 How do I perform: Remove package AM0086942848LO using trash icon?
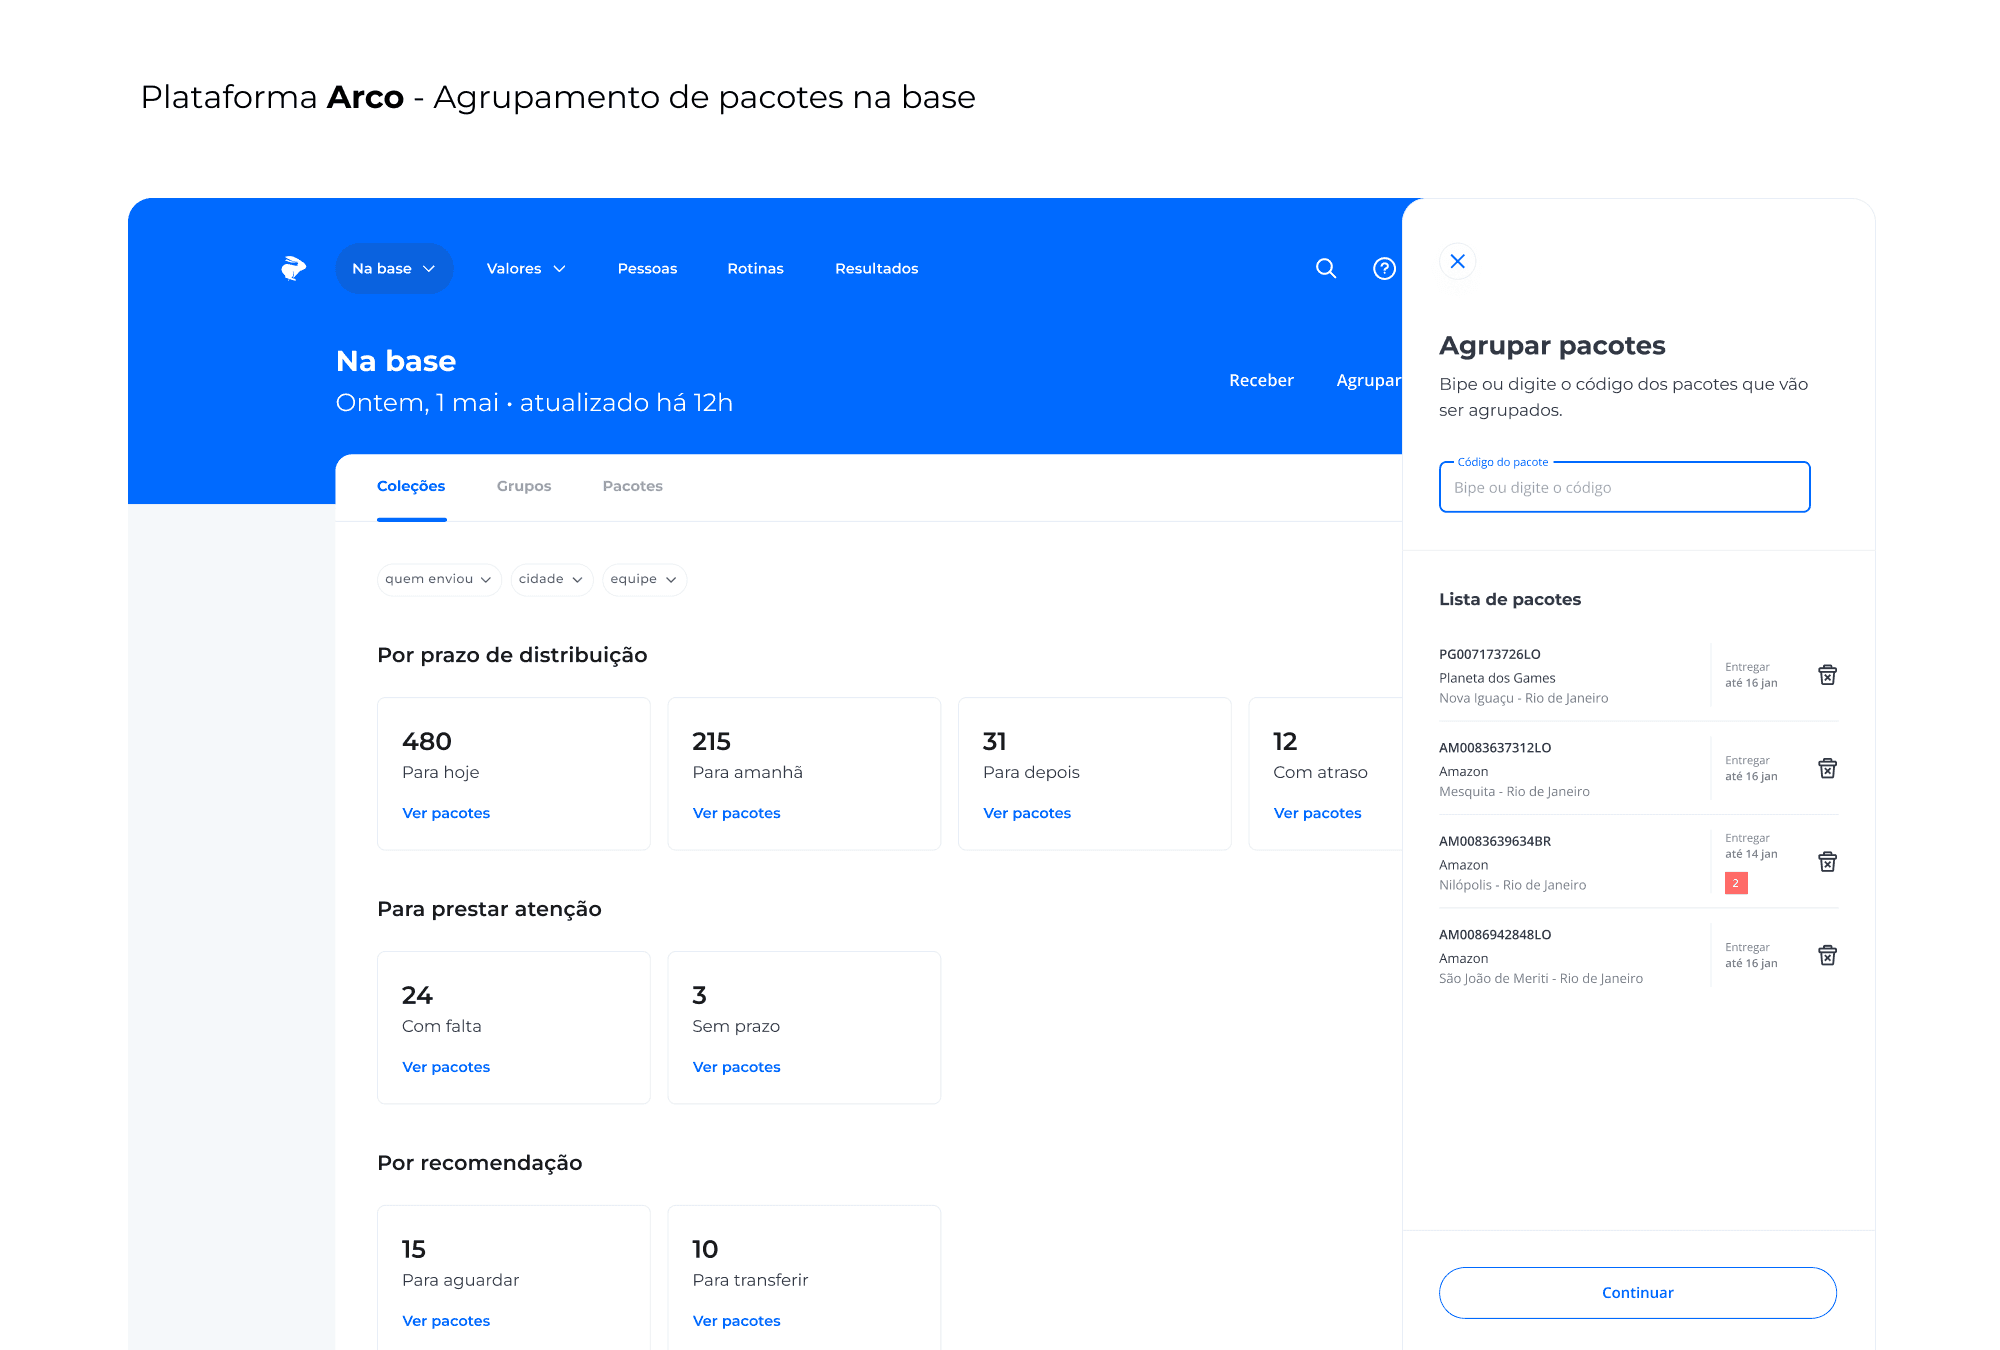pos(1827,955)
